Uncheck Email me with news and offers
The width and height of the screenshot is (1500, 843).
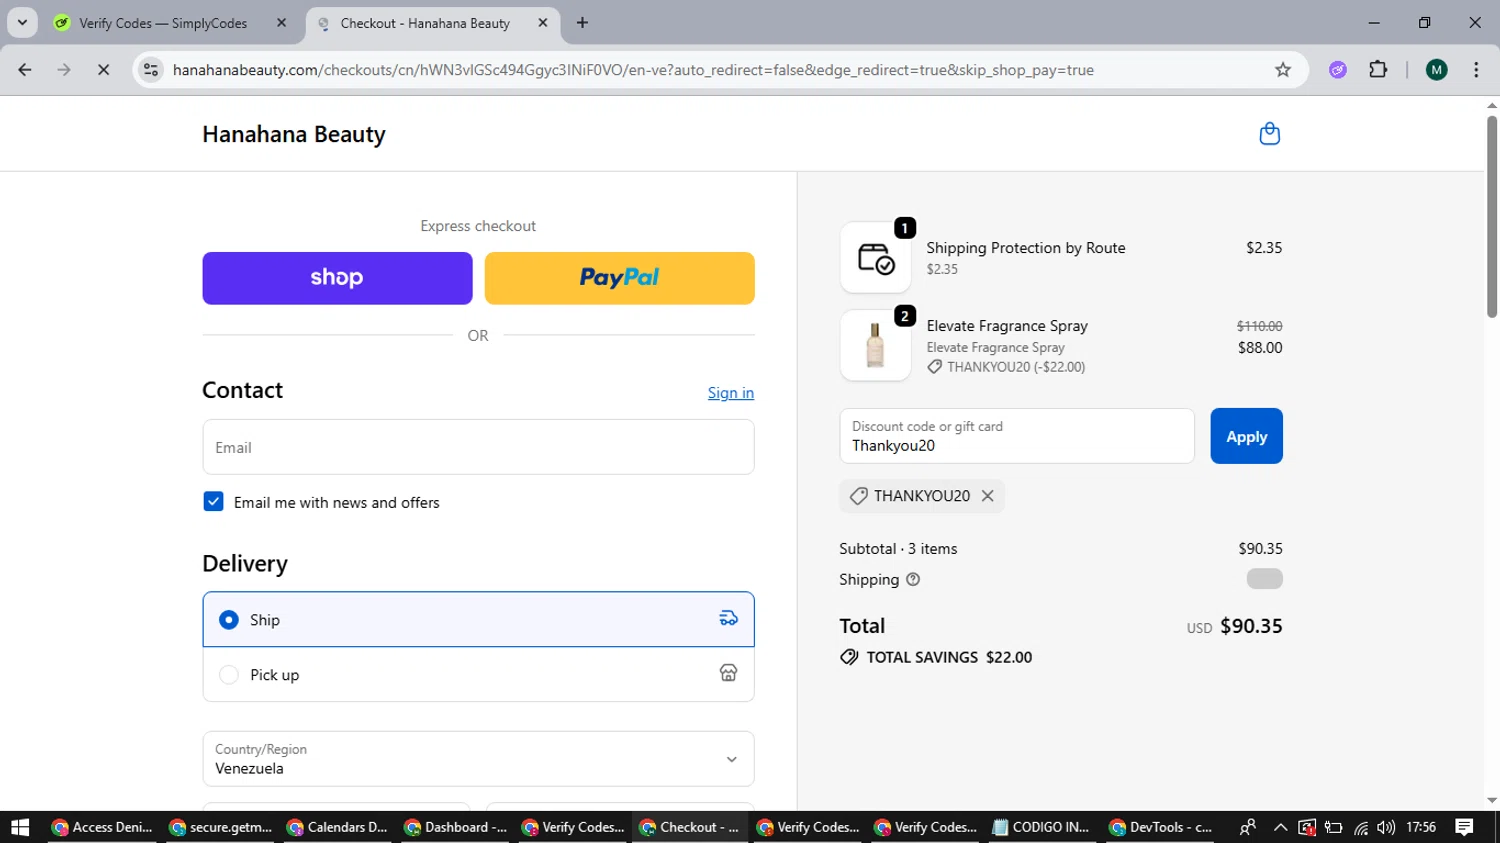point(213,502)
